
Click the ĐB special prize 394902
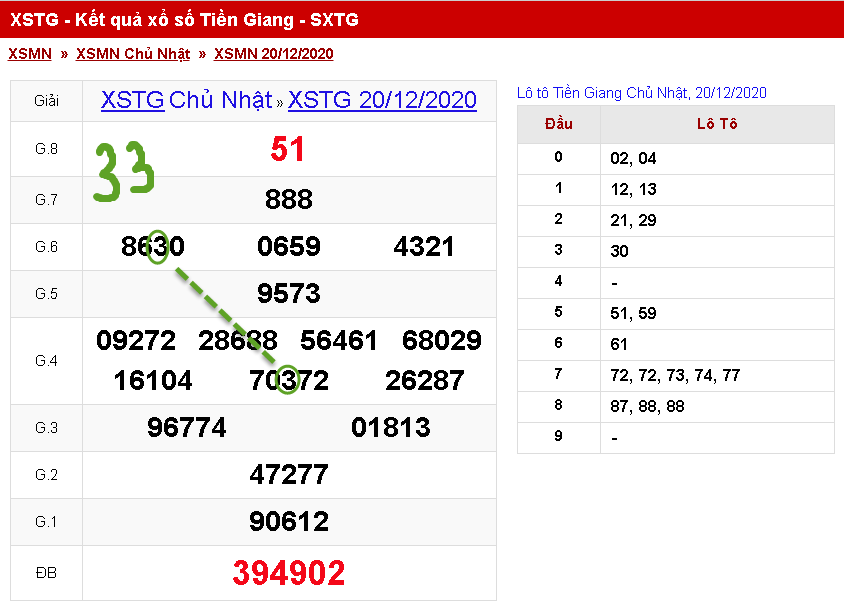[289, 573]
